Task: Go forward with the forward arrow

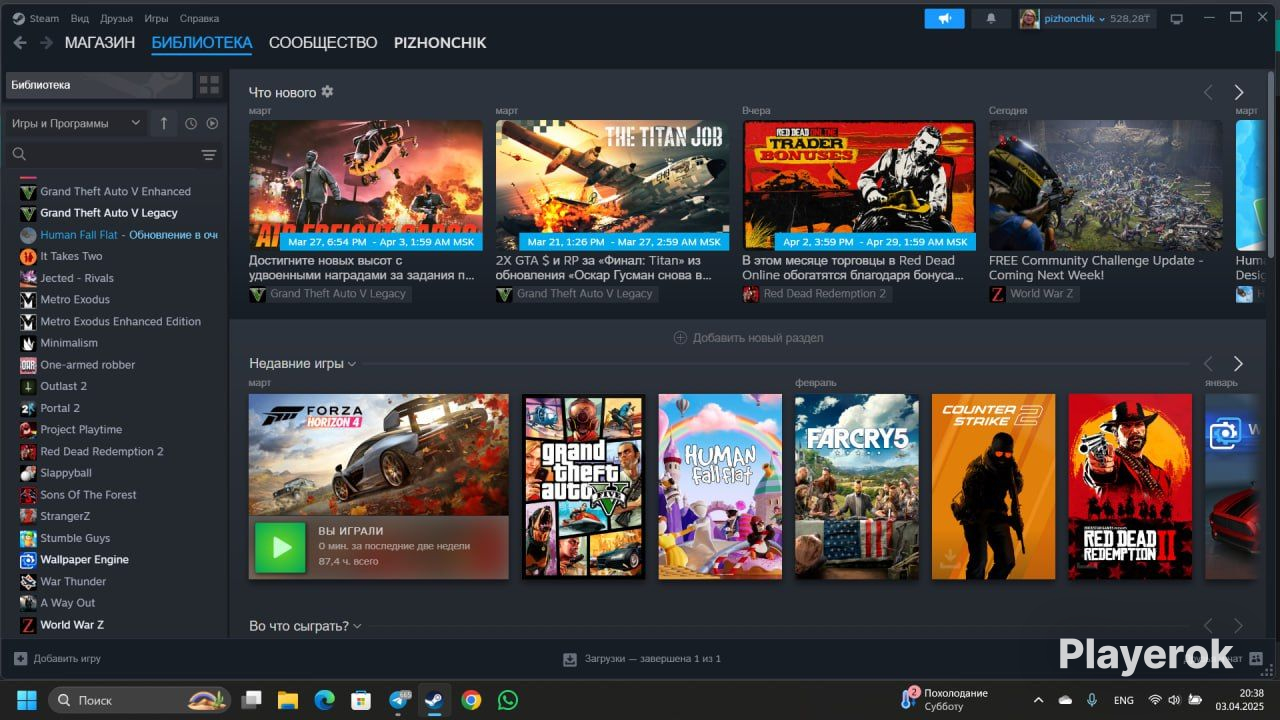Action: tap(46, 43)
